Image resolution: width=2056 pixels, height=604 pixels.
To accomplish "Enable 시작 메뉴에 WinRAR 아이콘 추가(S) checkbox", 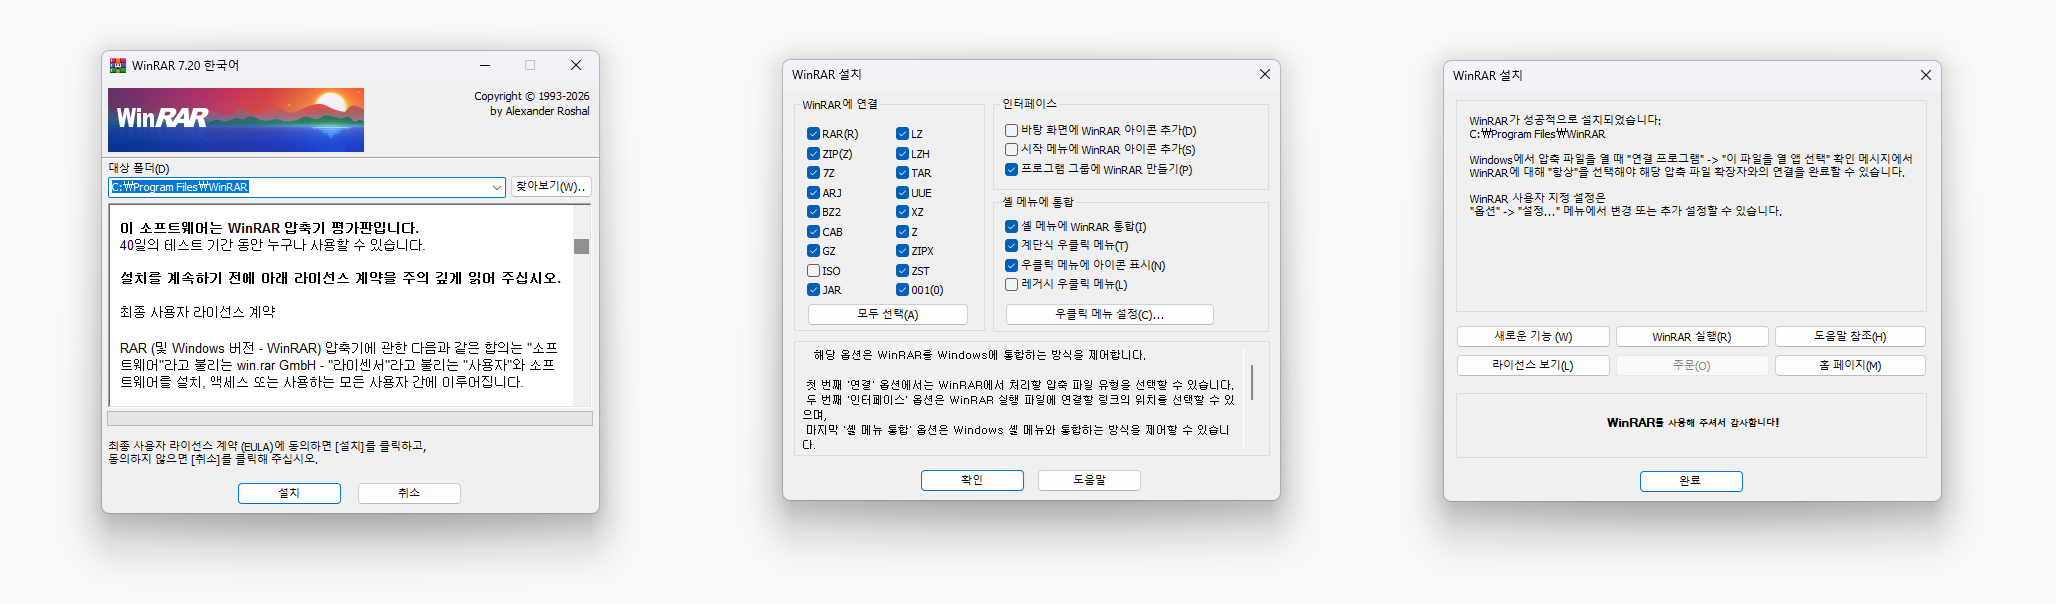I will pyautogui.click(x=1011, y=150).
